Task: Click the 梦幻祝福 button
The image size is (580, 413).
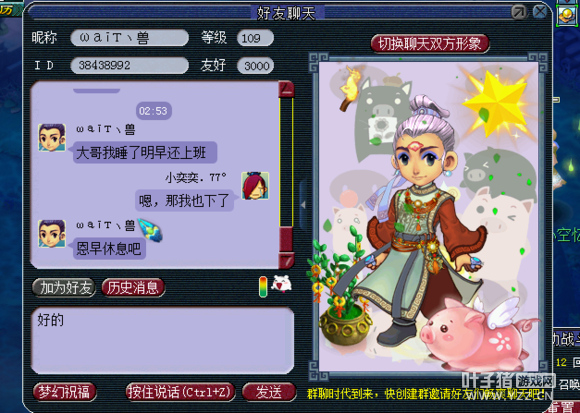Action: click(65, 392)
